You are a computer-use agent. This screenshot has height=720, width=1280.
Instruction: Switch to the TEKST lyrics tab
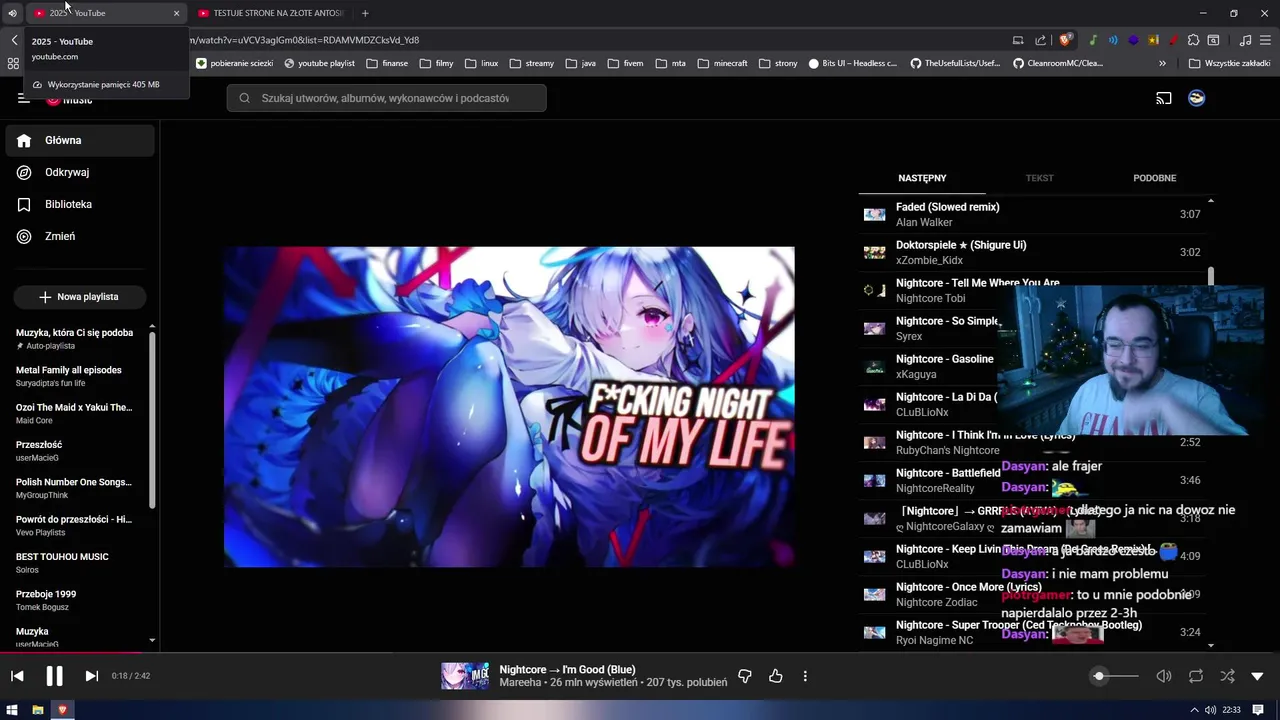point(1039,178)
